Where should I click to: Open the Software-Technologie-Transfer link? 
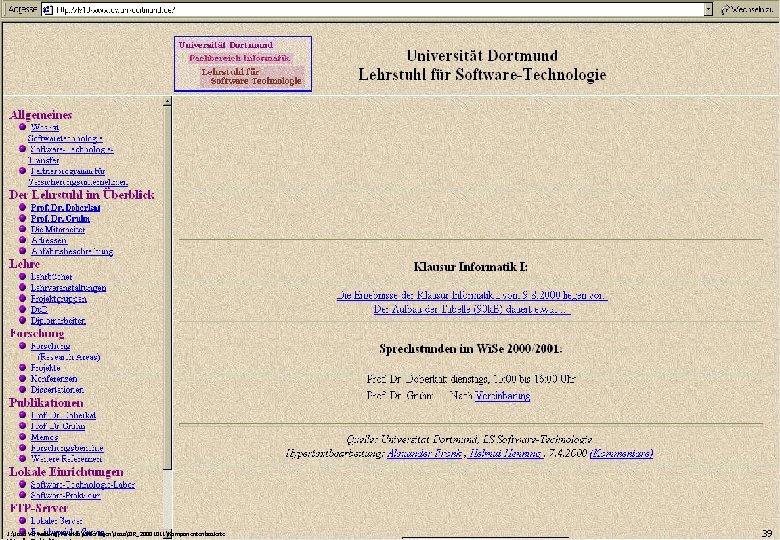tap(70, 155)
